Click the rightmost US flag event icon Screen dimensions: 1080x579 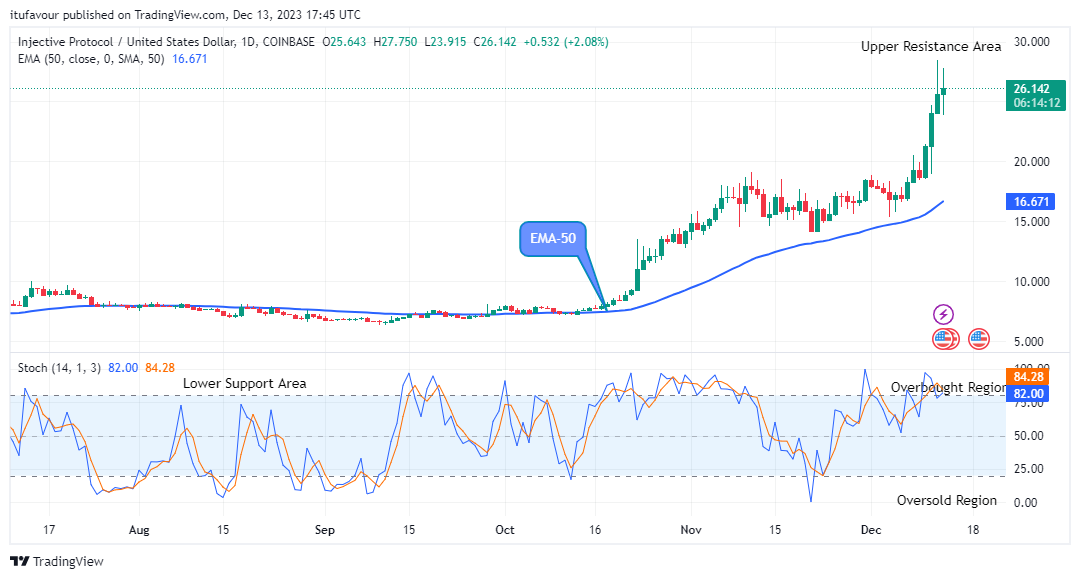[x=979, y=339]
